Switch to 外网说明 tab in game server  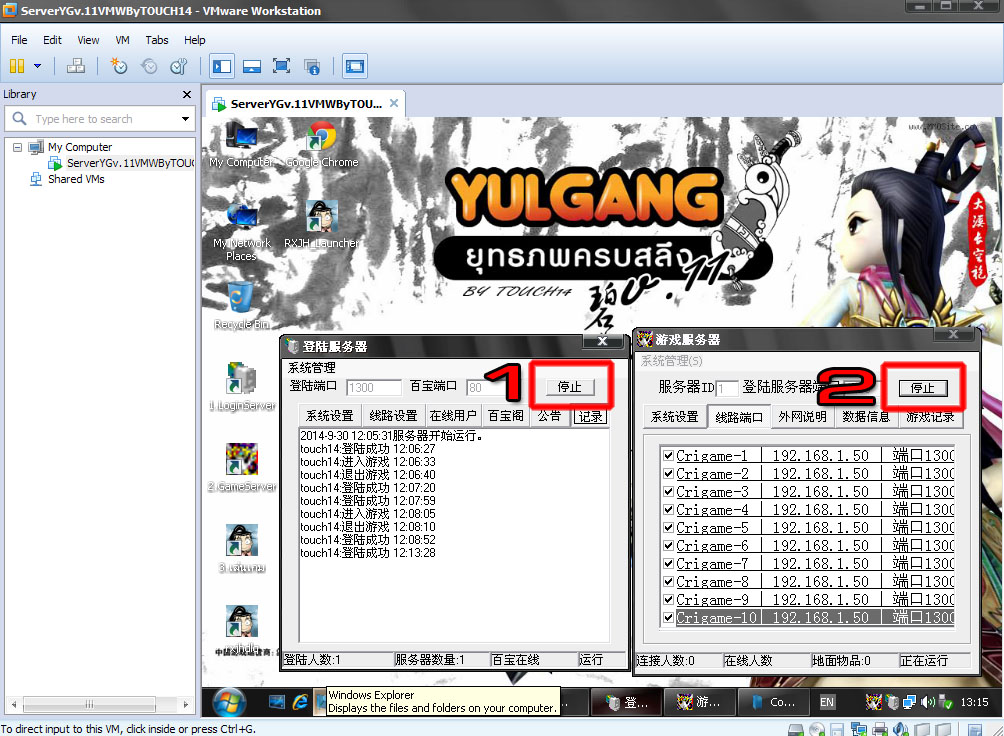tap(802, 417)
